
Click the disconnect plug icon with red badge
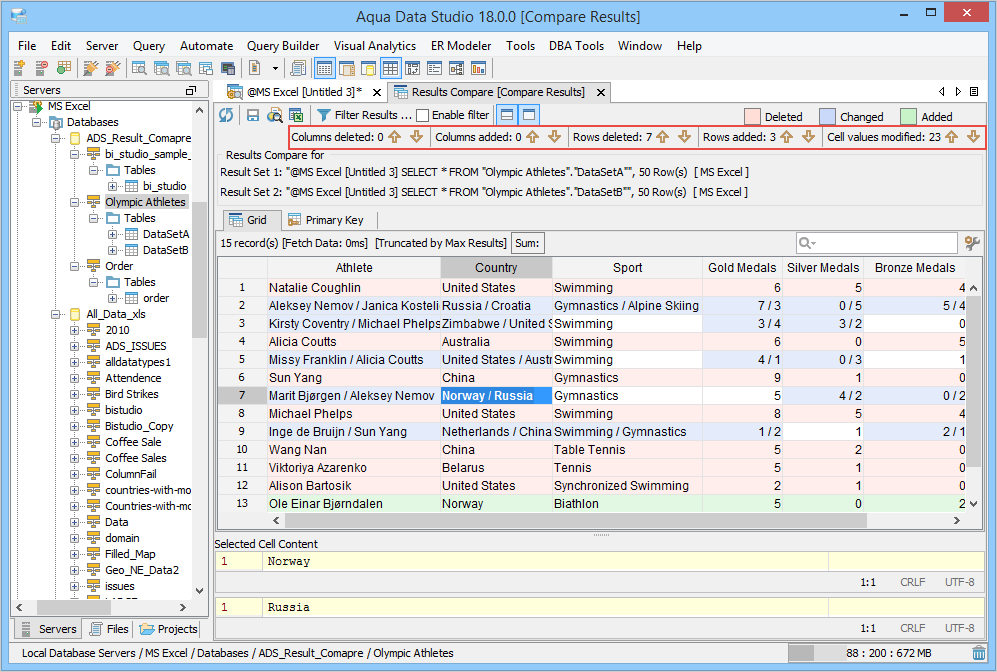[113, 67]
